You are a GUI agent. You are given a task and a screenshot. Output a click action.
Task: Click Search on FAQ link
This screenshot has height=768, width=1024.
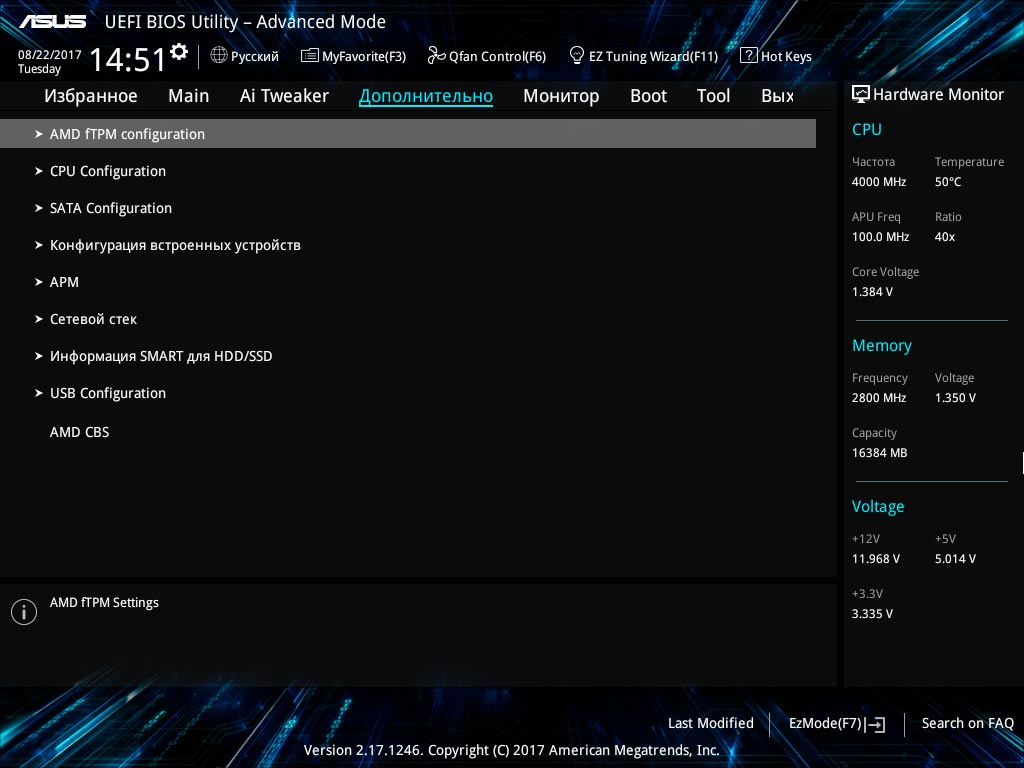coord(968,724)
